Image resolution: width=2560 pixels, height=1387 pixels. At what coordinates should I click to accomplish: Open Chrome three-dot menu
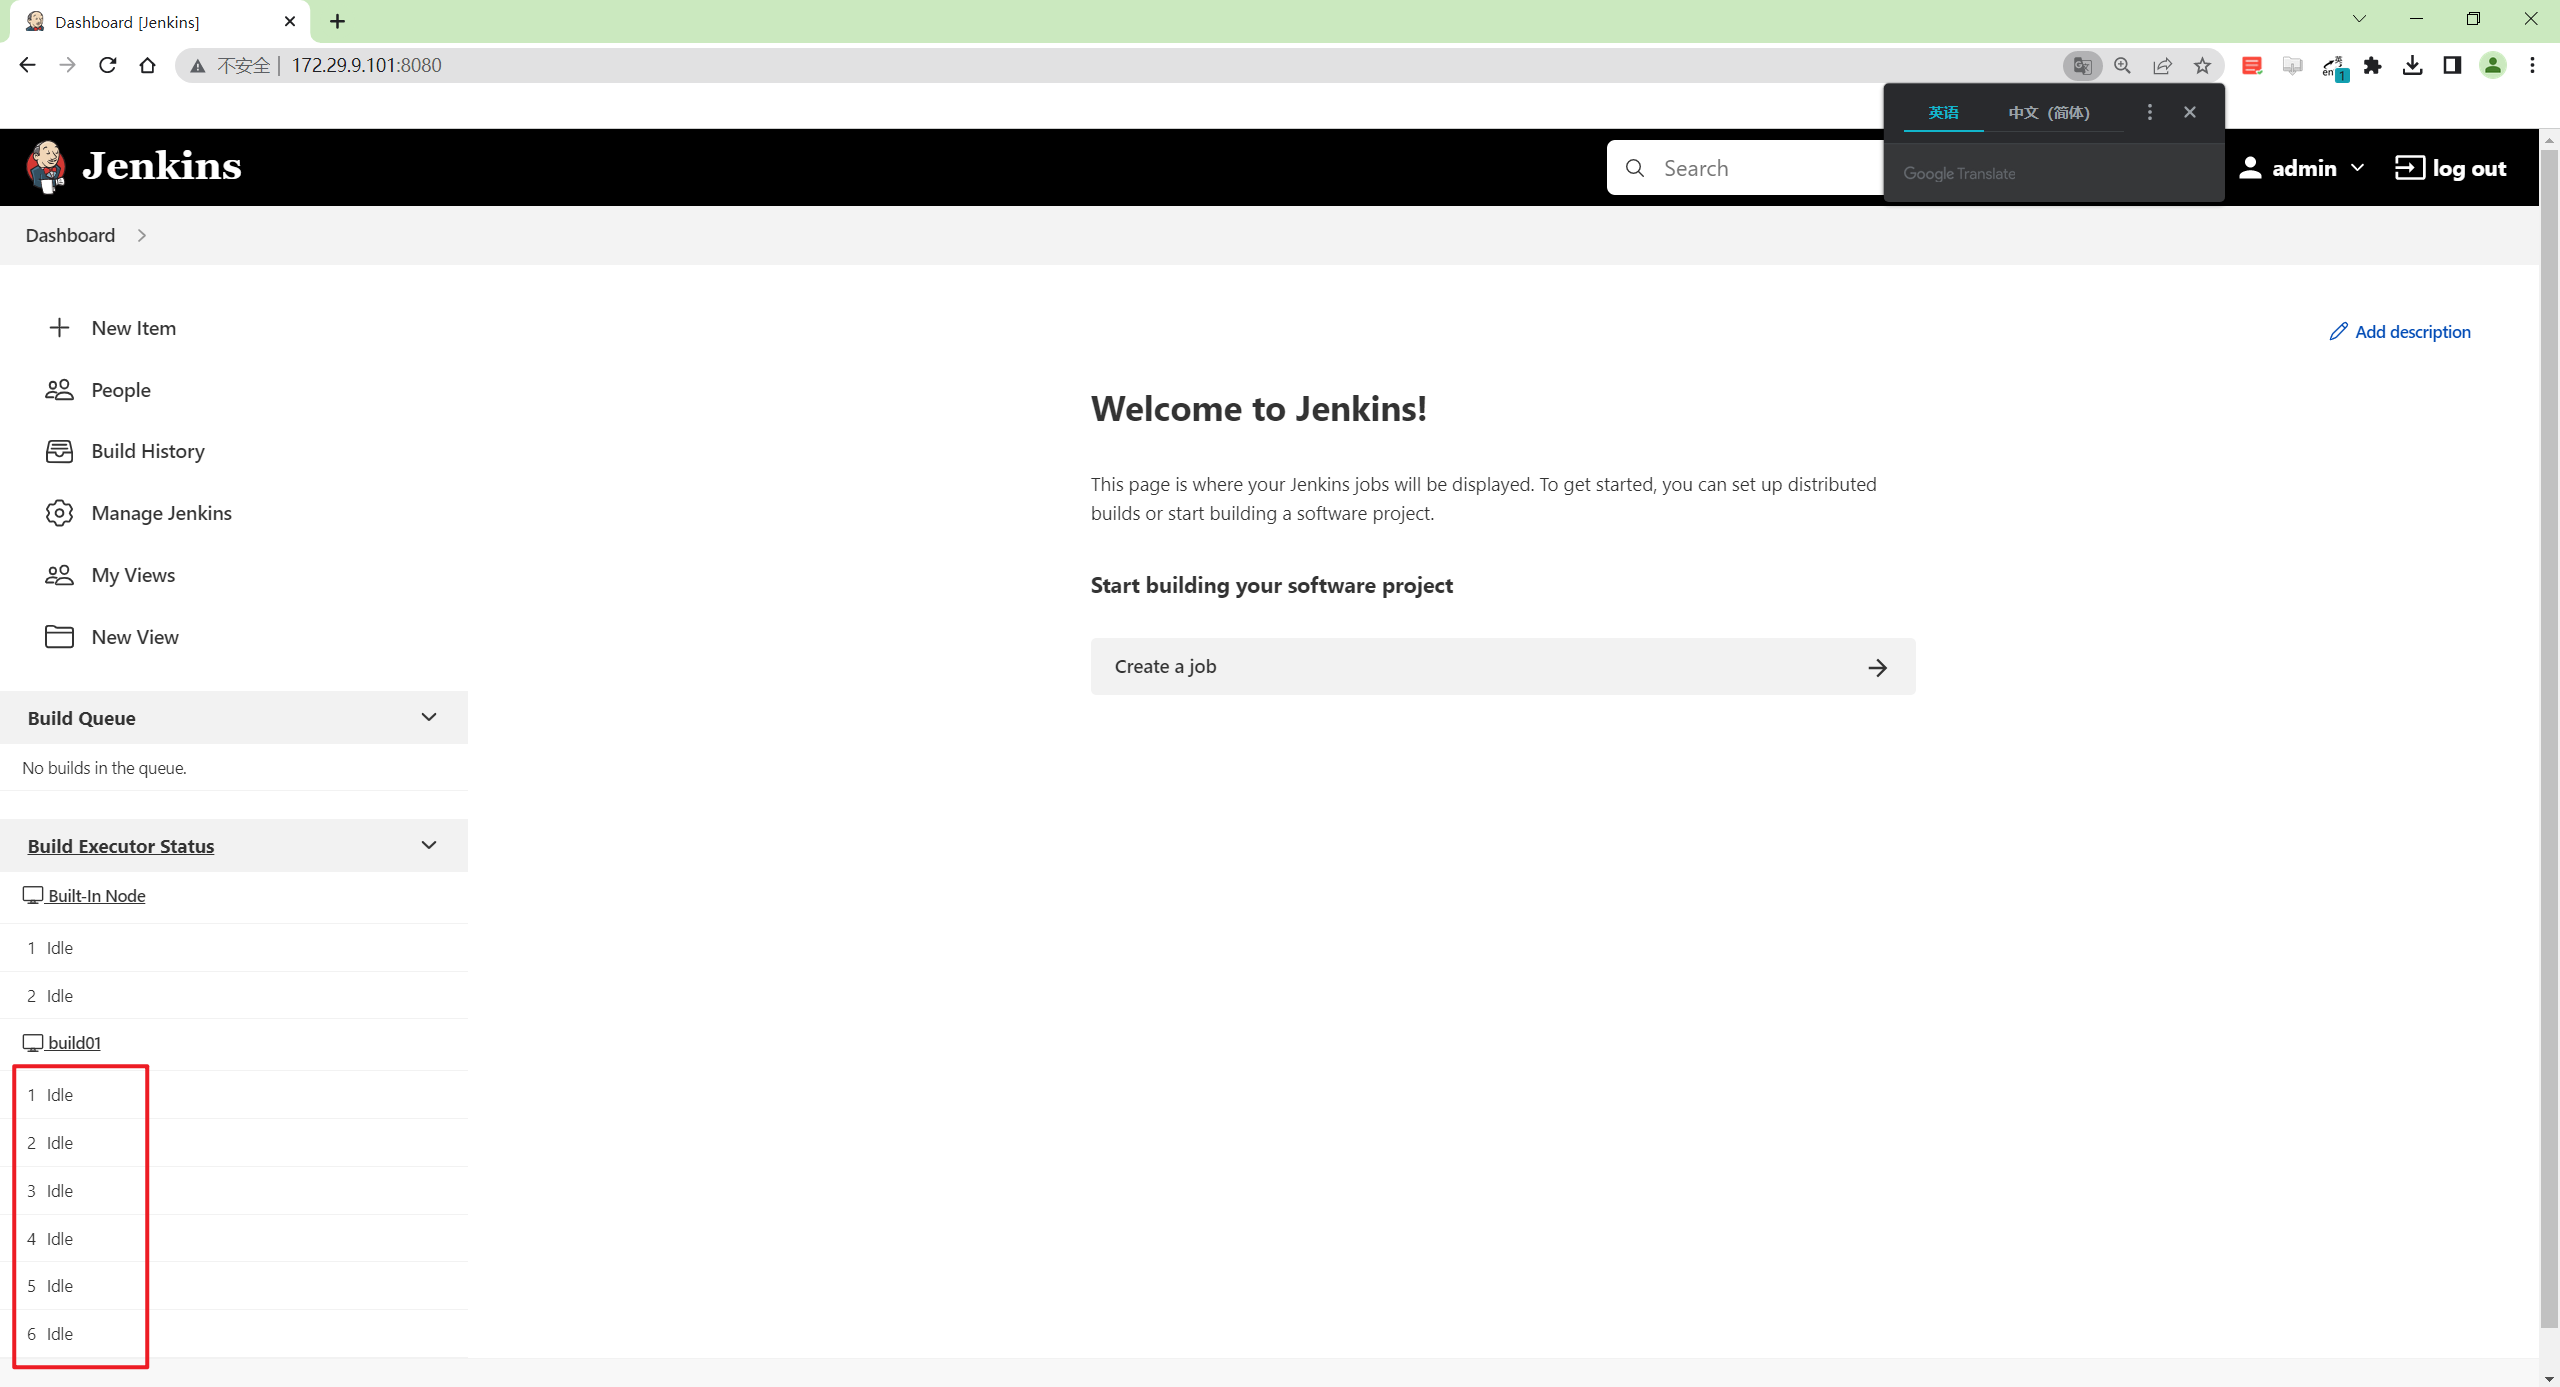click(2532, 66)
